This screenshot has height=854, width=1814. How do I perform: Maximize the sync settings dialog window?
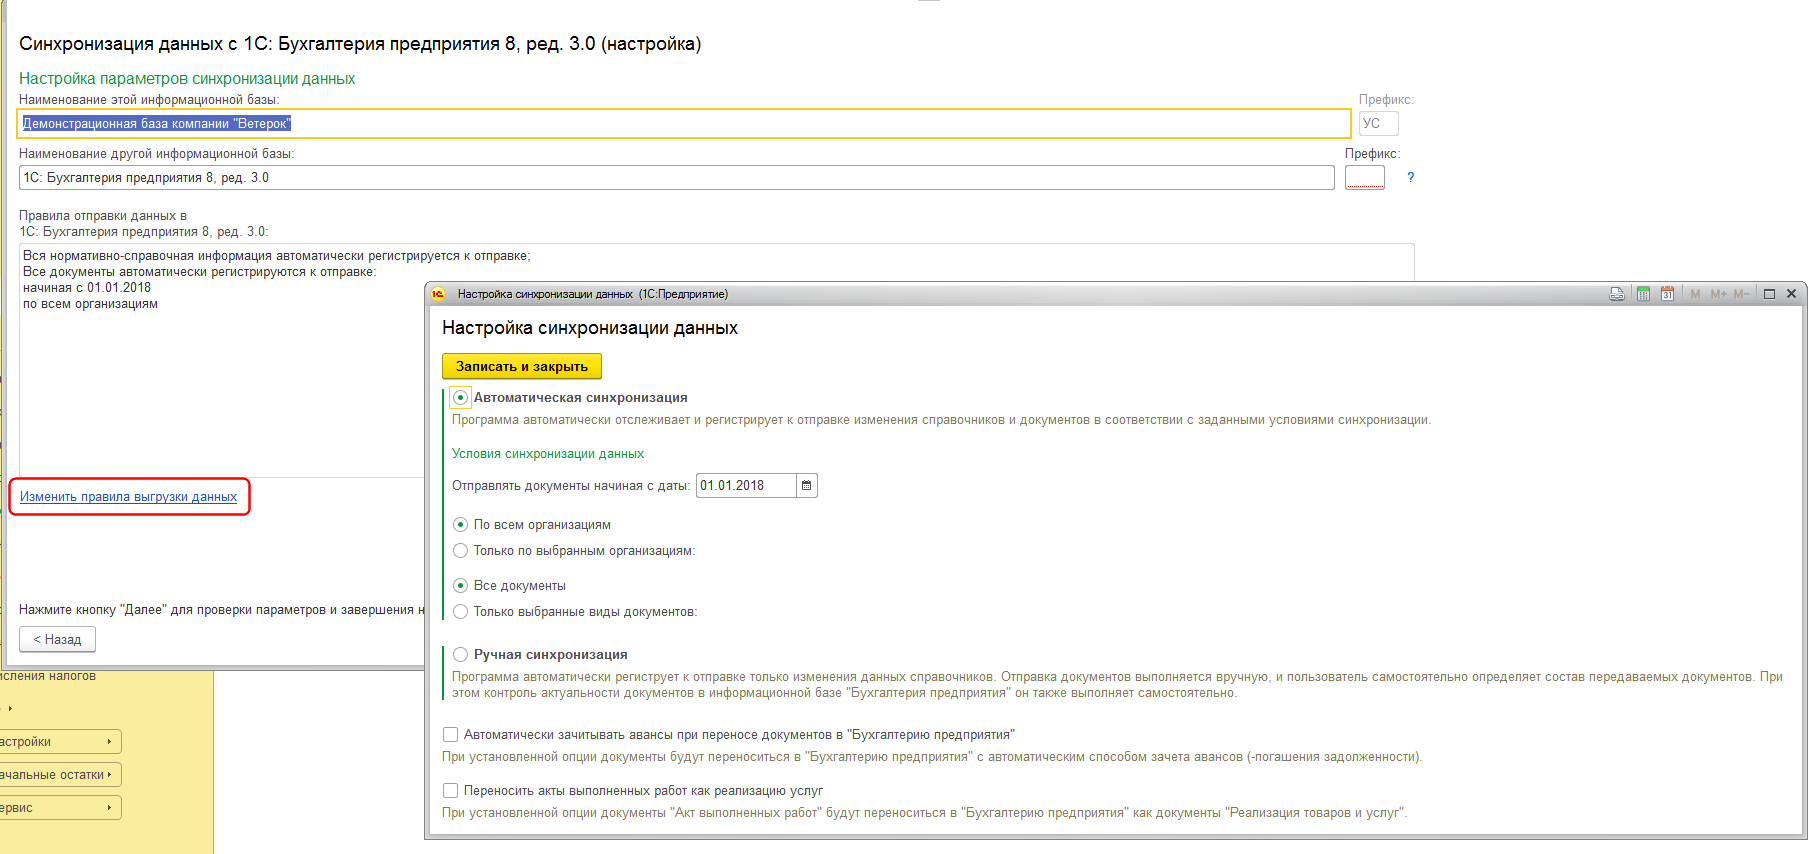point(1769,294)
